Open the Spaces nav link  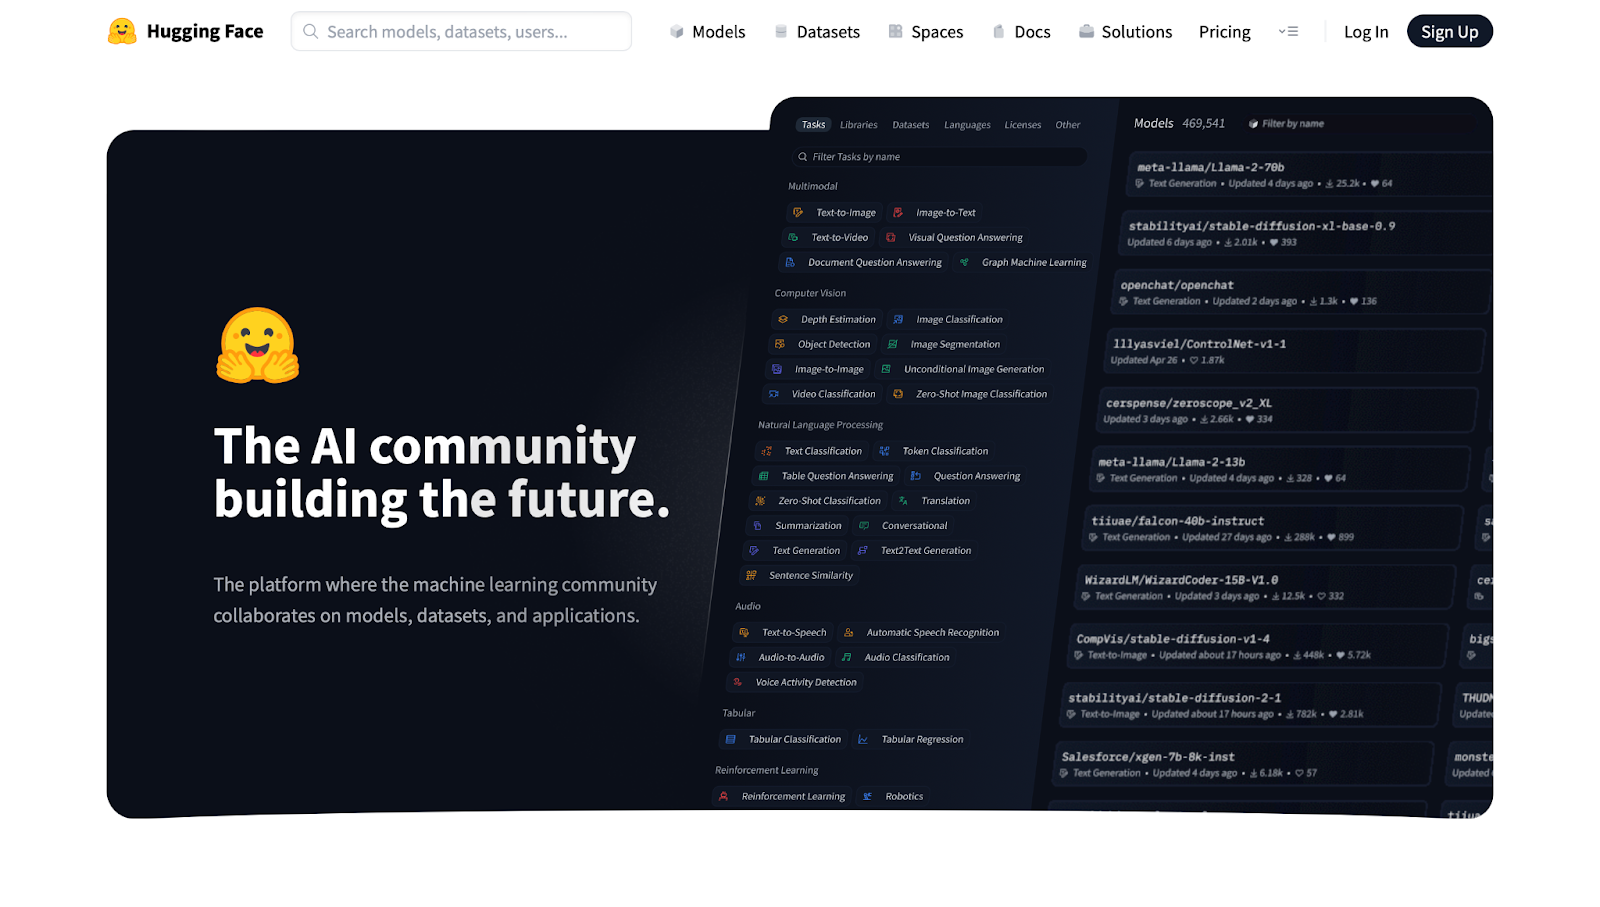coord(926,32)
